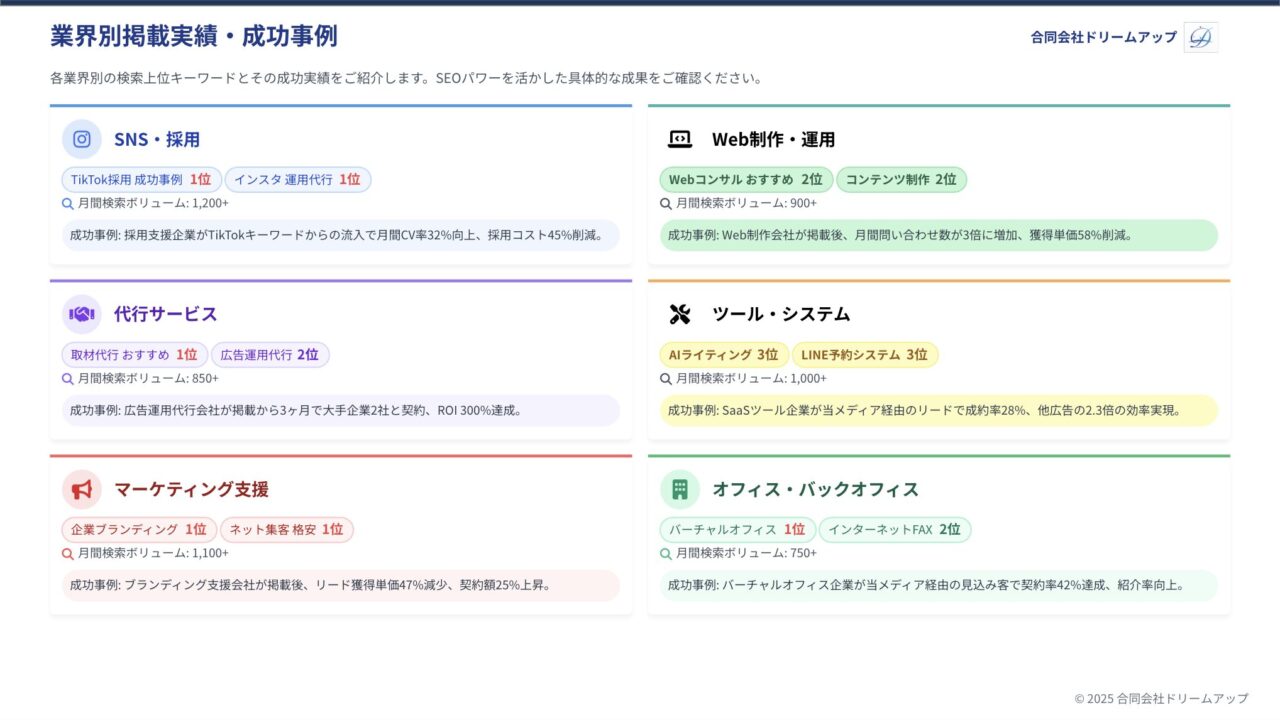Click the 取材代行 おすすめ keyword tag

coord(134,355)
